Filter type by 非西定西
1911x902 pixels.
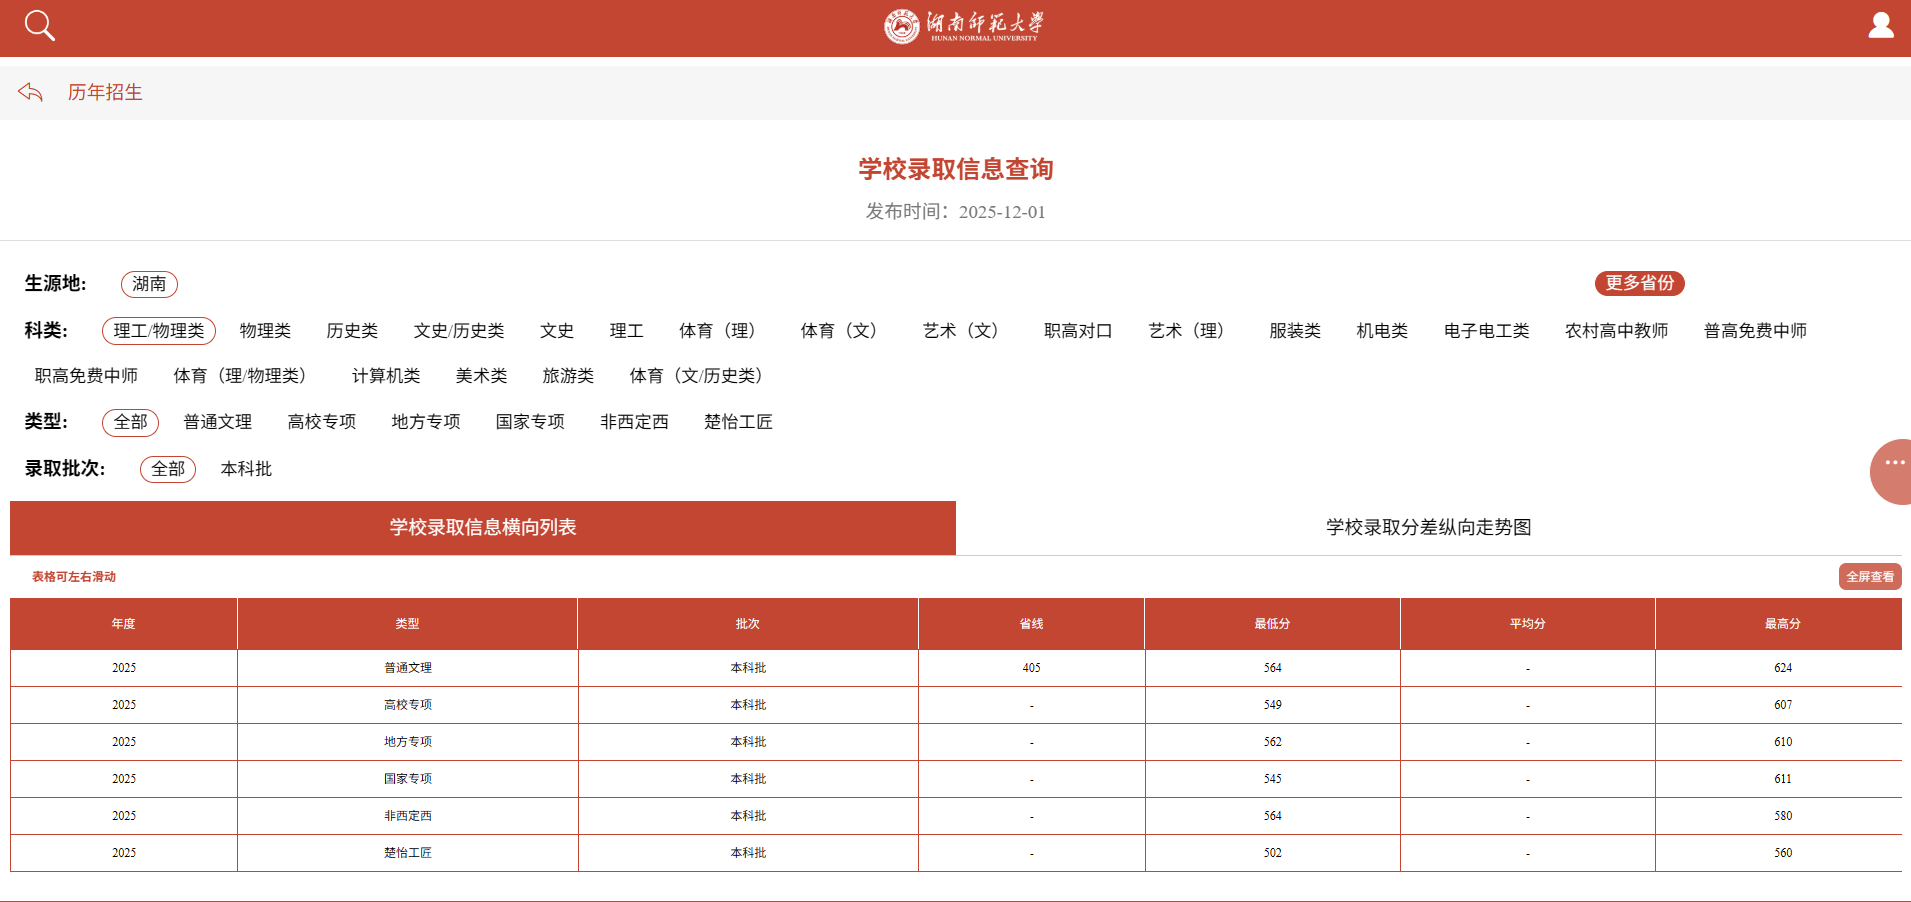click(634, 422)
